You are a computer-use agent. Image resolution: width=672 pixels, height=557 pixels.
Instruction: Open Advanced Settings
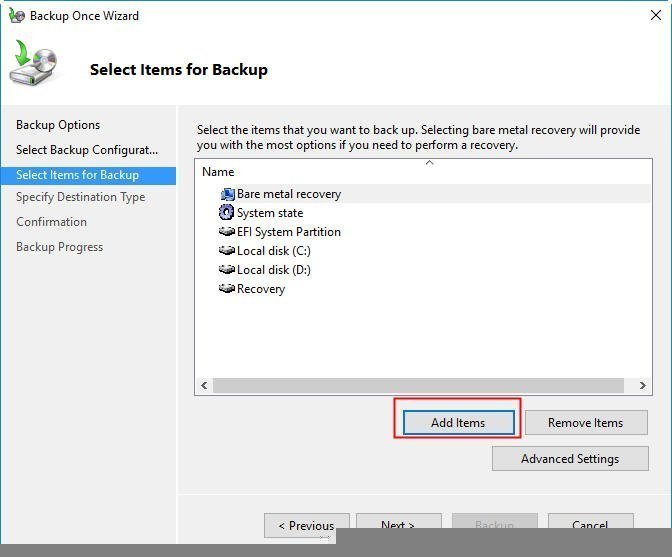(x=569, y=459)
